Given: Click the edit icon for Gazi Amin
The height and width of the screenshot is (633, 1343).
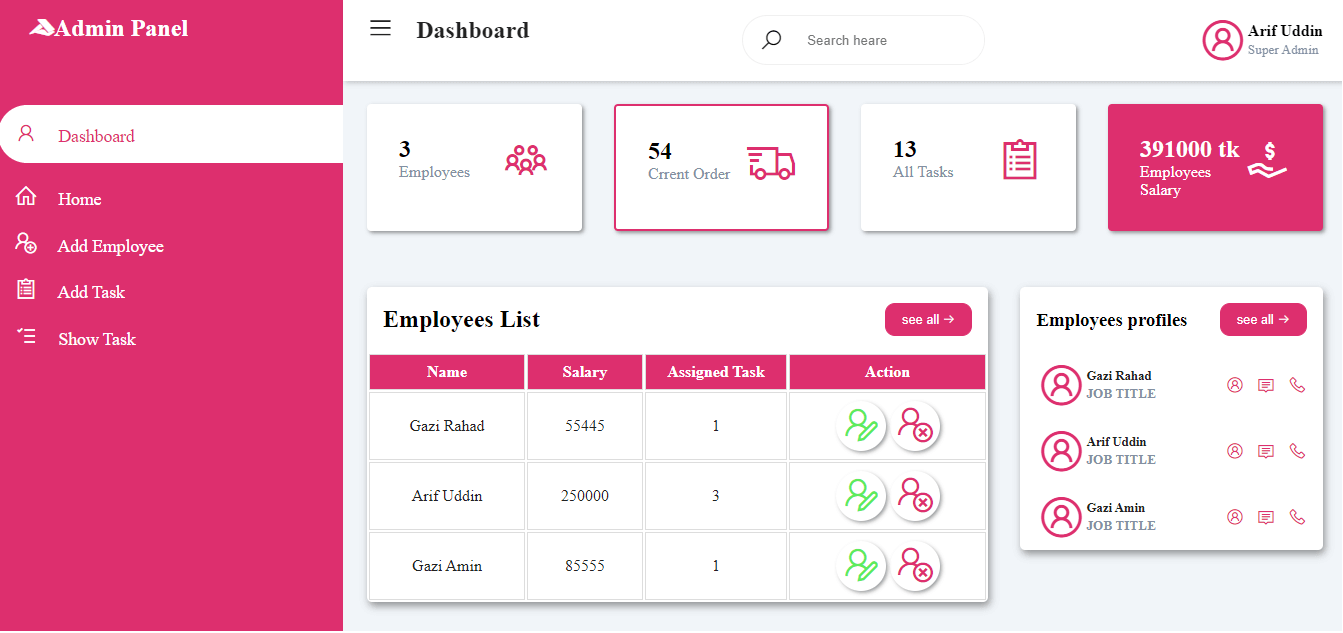Looking at the screenshot, I should (861, 566).
